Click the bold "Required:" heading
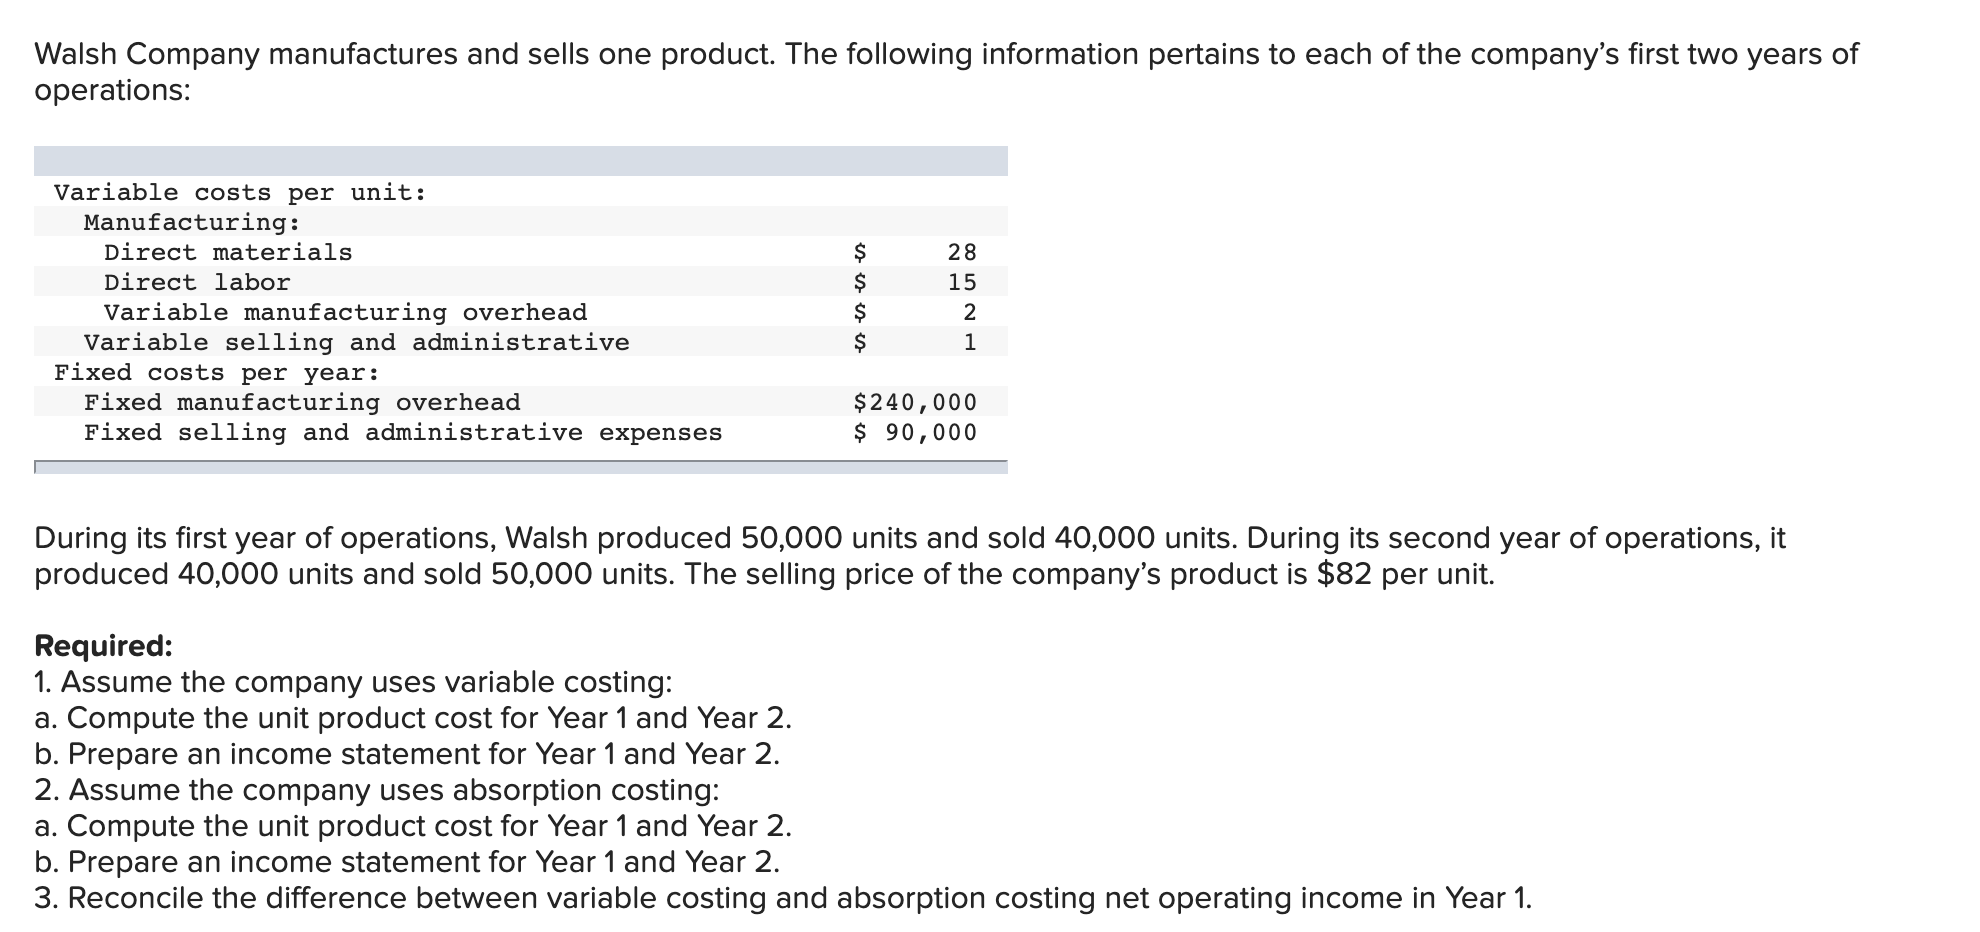This screenshot has height=932, width=1980. [x=103, y=646]
